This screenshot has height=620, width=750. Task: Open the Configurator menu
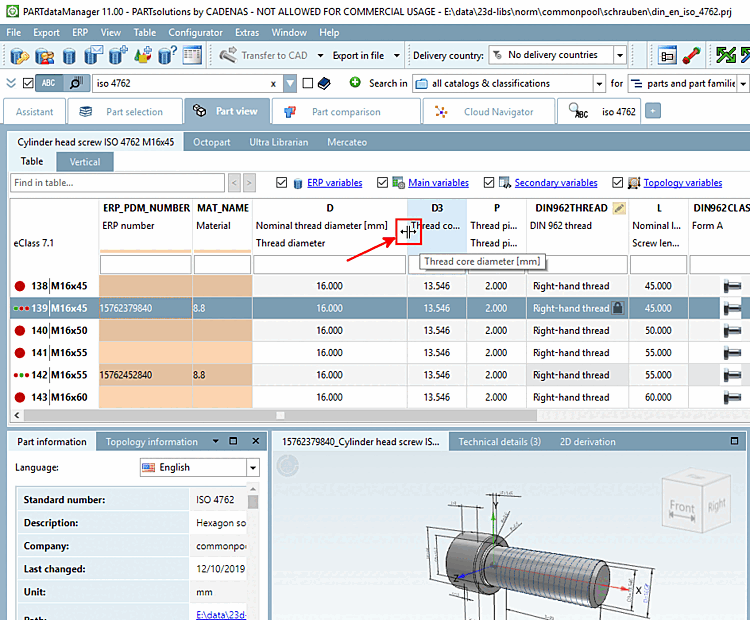point(195,33)
